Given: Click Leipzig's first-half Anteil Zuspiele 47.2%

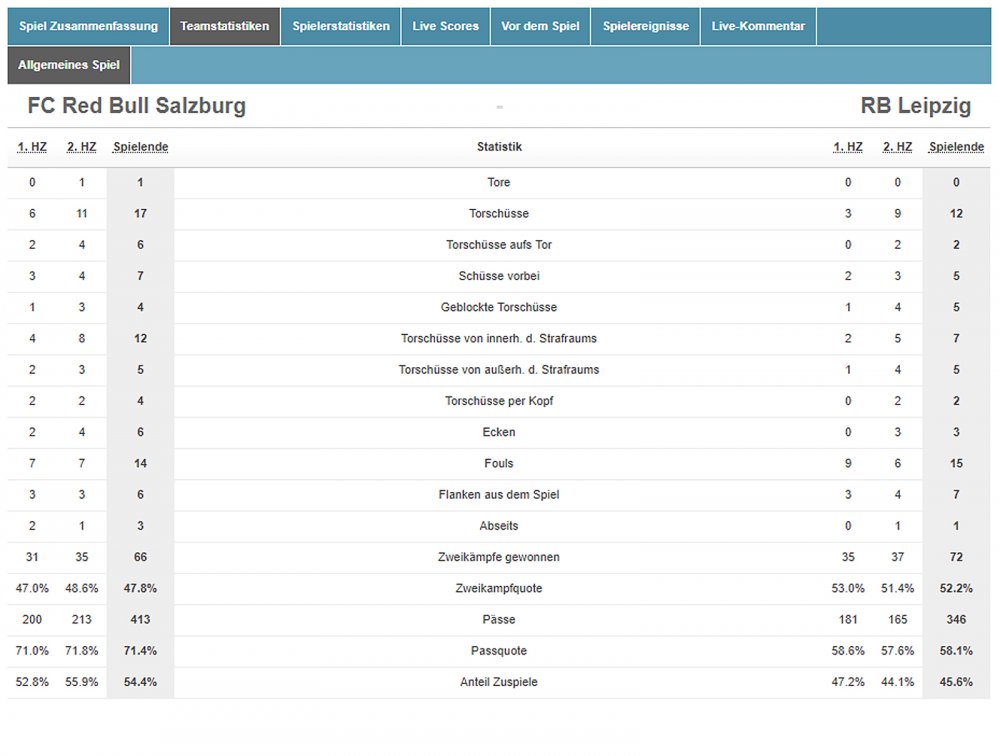Looking at the screenshot, I should click(848, 683).
